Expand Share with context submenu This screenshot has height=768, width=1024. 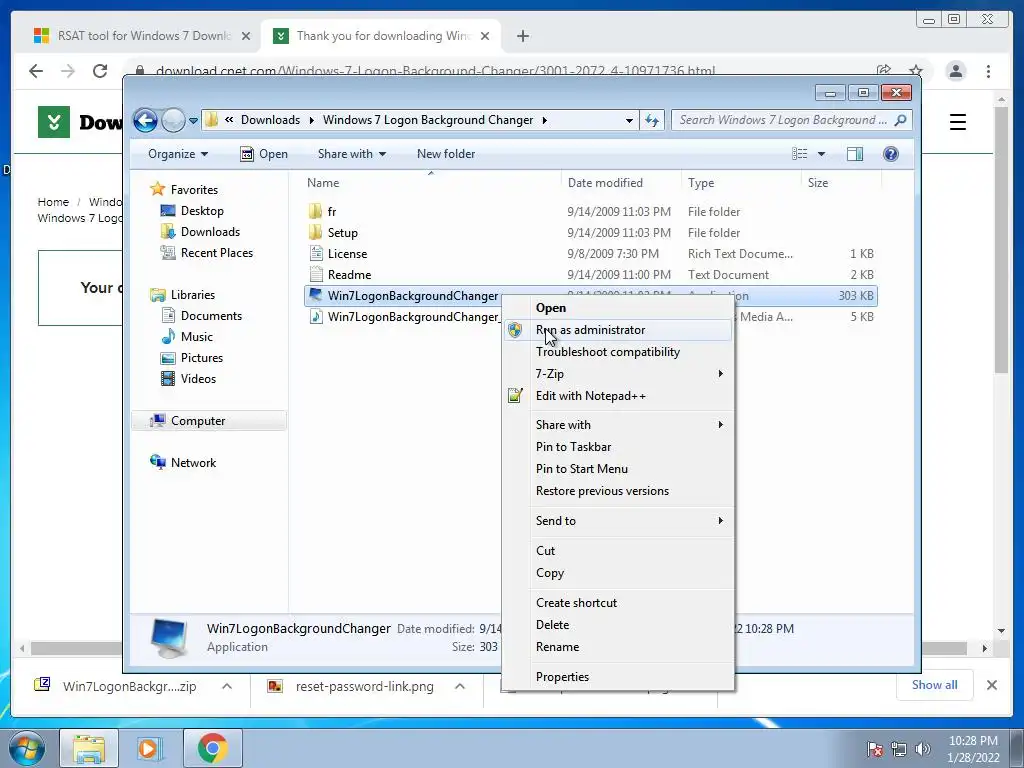click(x=618, y=425)
